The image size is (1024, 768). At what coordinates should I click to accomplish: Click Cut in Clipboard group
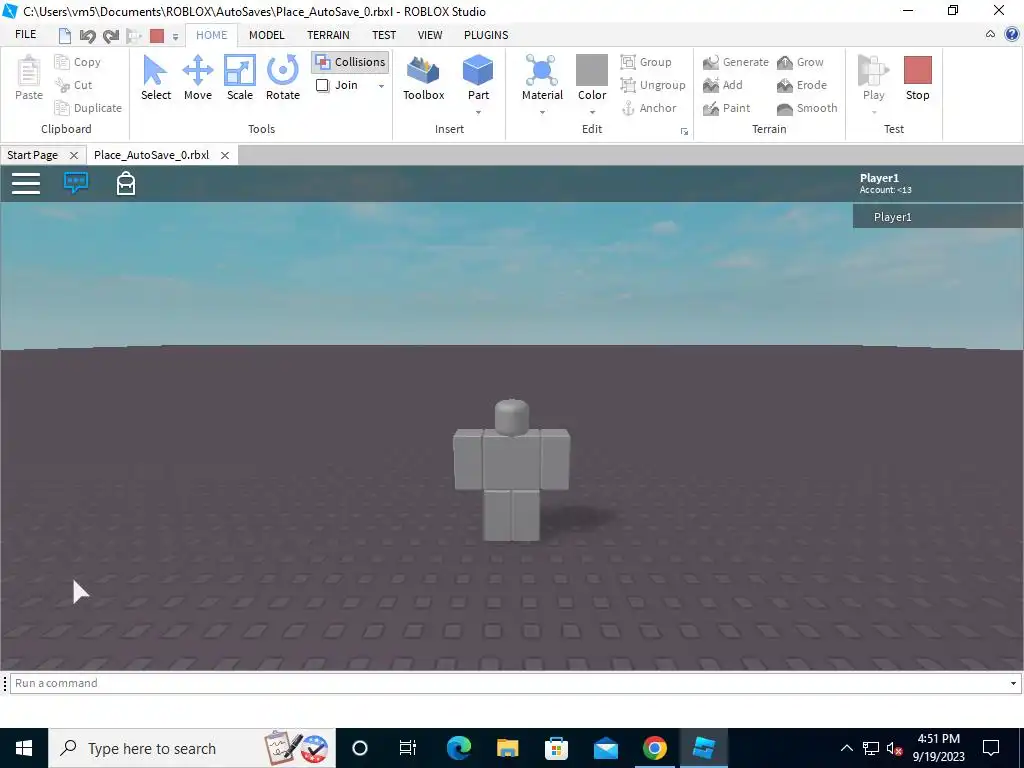74,85
